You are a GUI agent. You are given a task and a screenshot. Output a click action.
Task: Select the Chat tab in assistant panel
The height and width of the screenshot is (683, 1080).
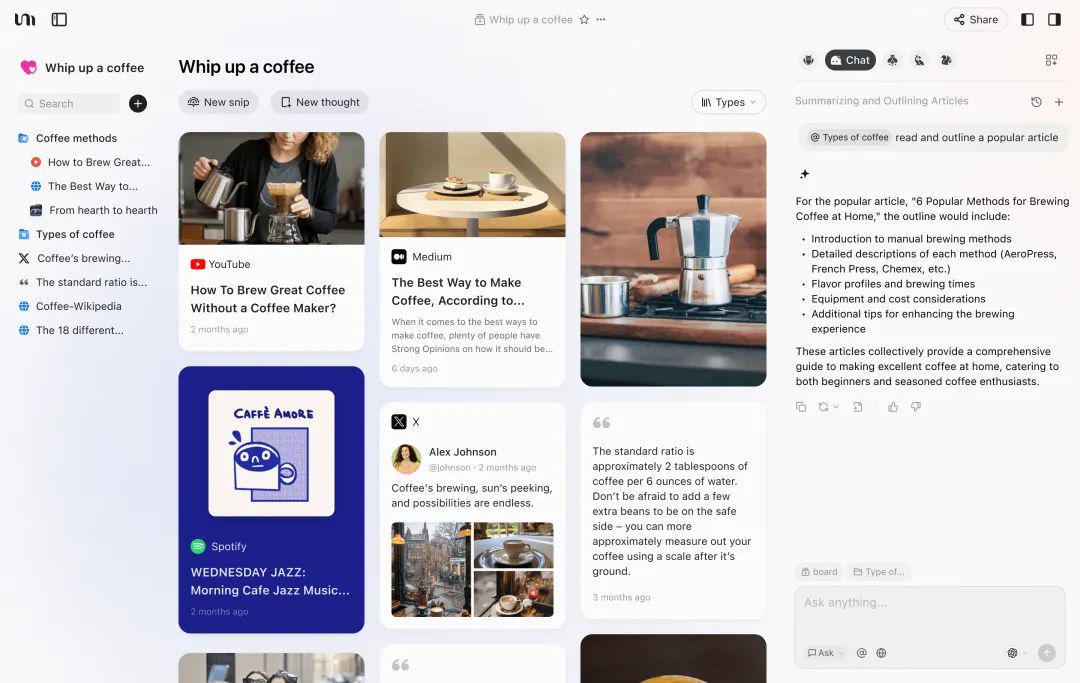point(850,61)
